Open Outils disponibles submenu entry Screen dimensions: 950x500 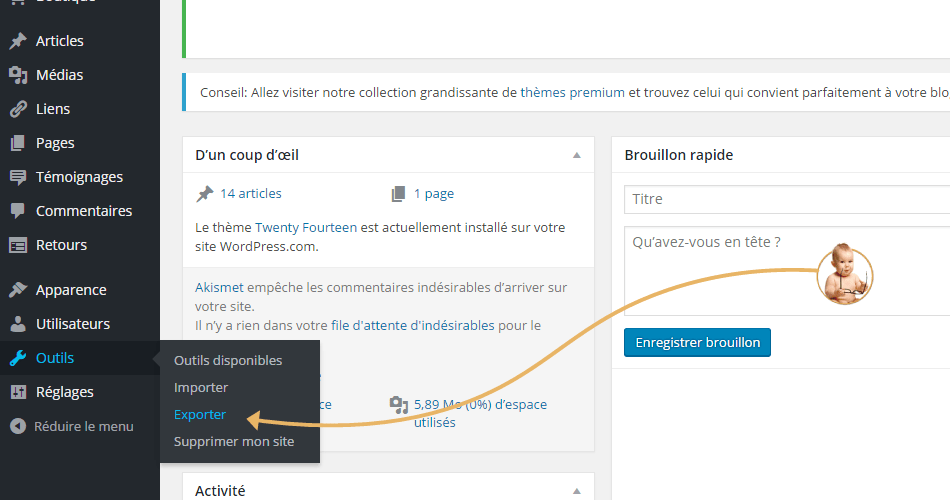pos(228,360)
